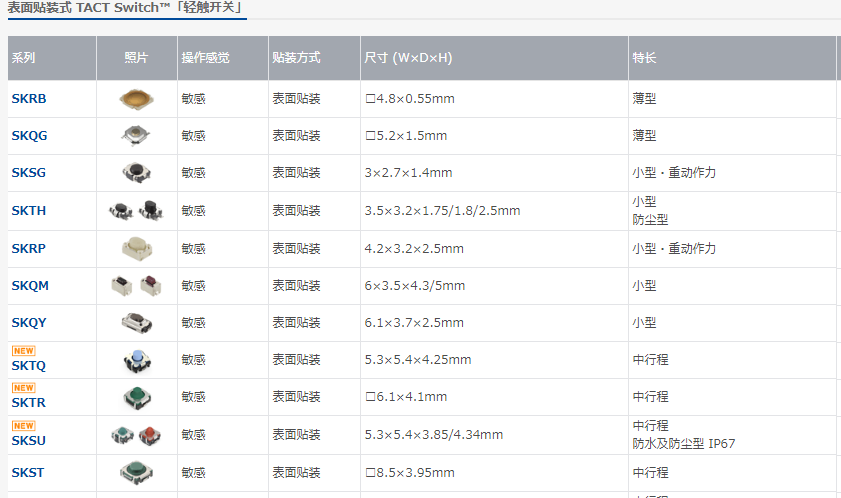Click the SKQM switch product photo
This screenshot has width=841, height=498.
136,285
